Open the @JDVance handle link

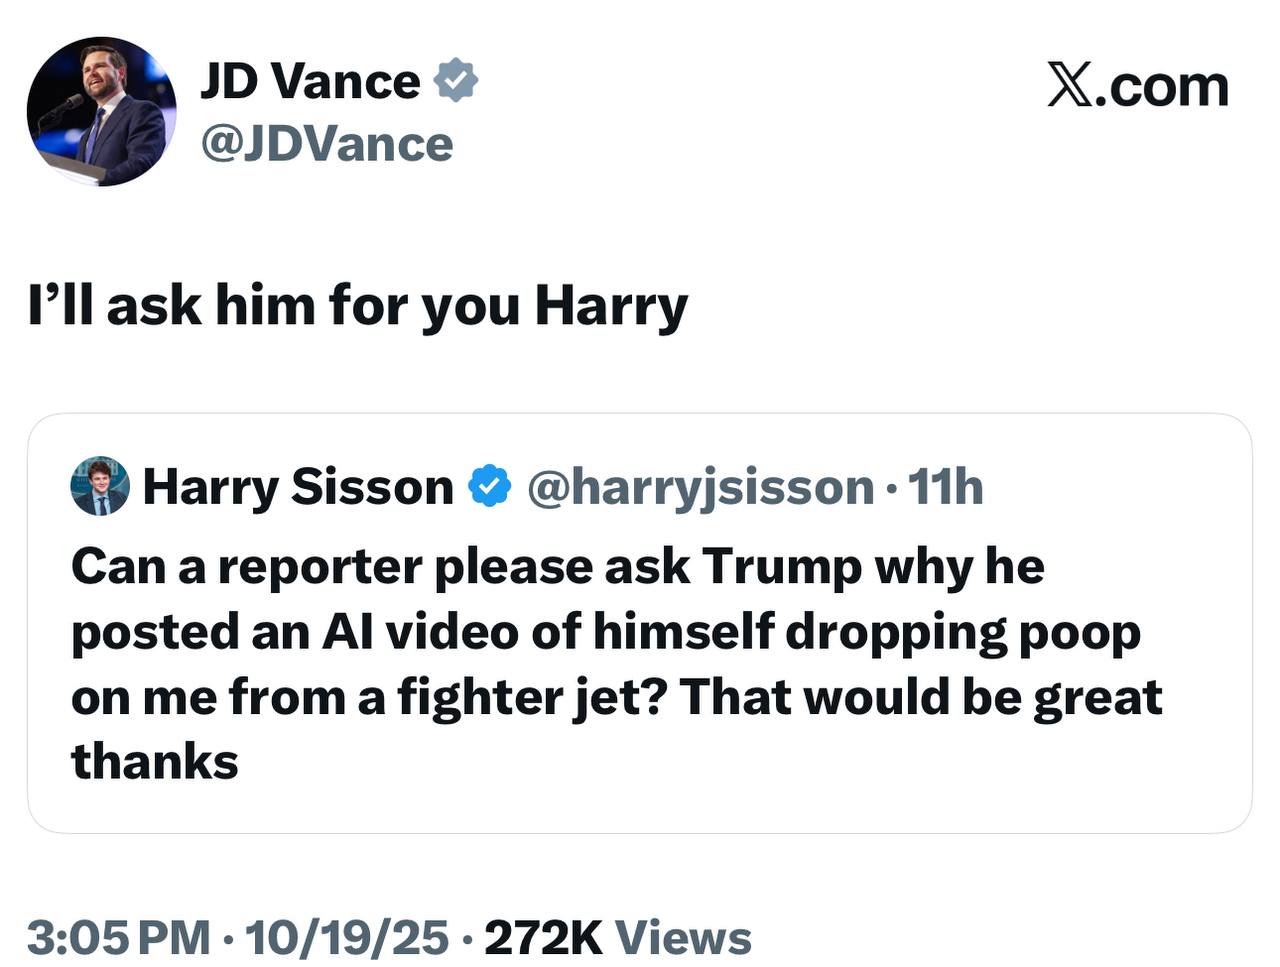pyautogui.click(x=327, y=144)
